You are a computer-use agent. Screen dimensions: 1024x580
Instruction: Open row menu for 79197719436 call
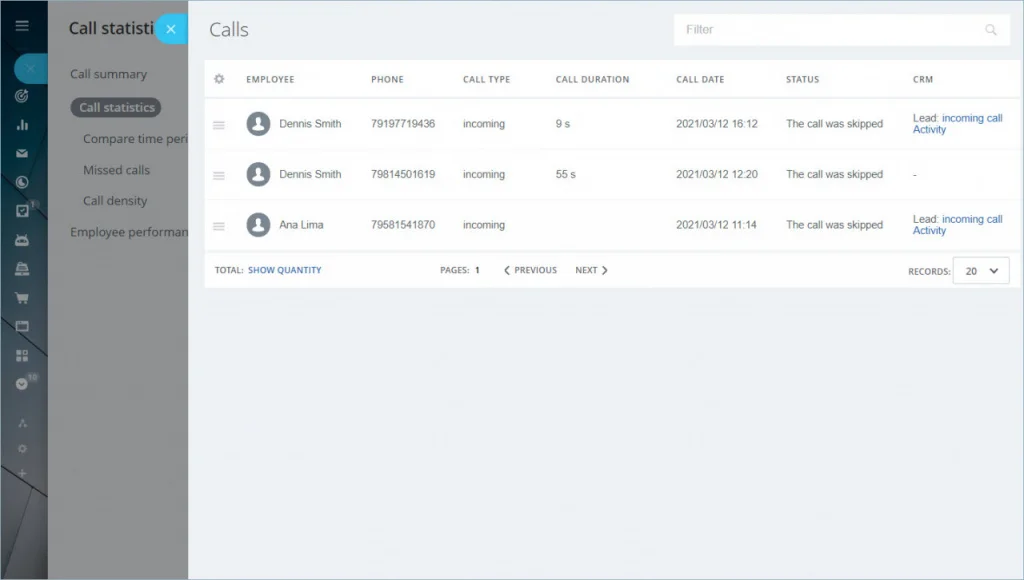point(219,124)
